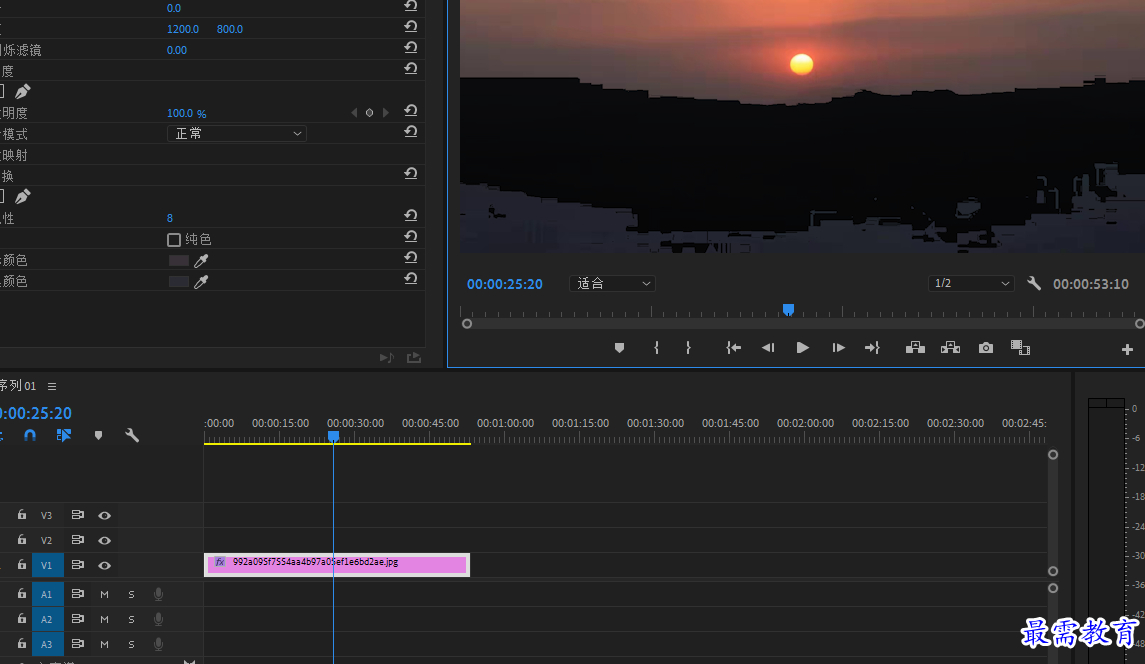Mark Out point in program monitor
Image resolution: width=1145 pixels, height=664 pixels.
688,348
